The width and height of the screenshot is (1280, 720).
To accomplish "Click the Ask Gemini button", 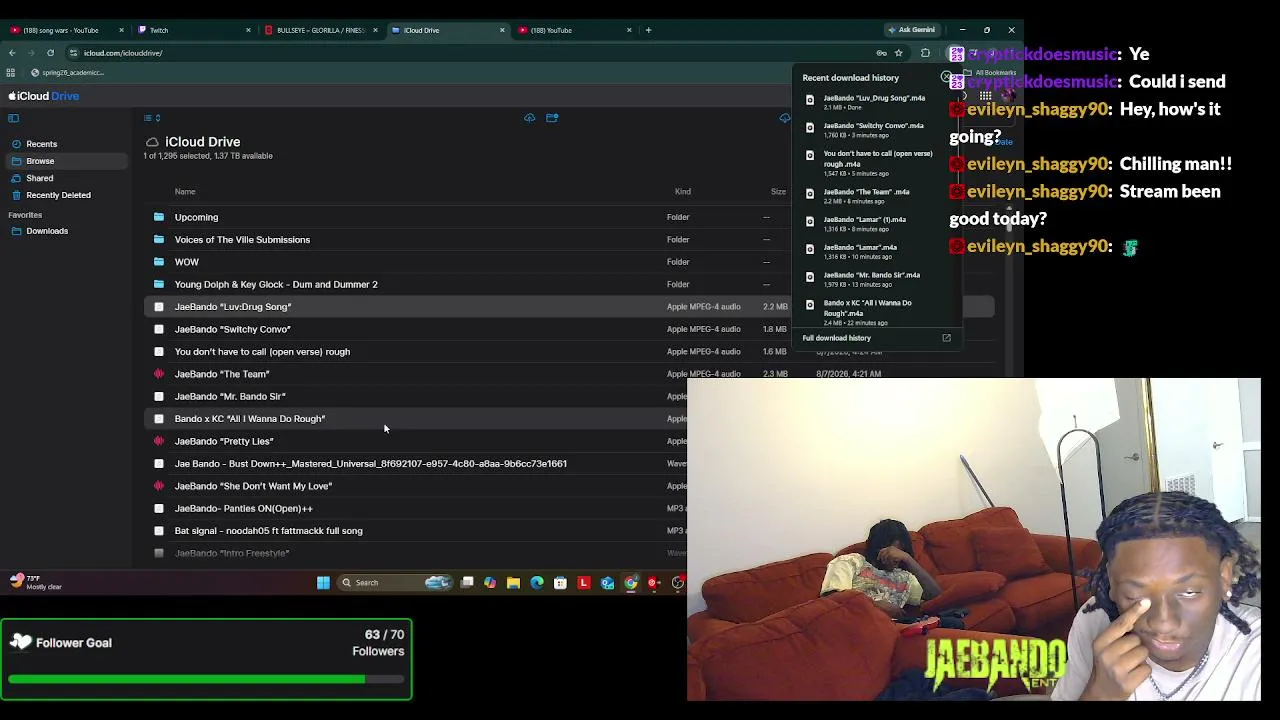I will [912, 30].
